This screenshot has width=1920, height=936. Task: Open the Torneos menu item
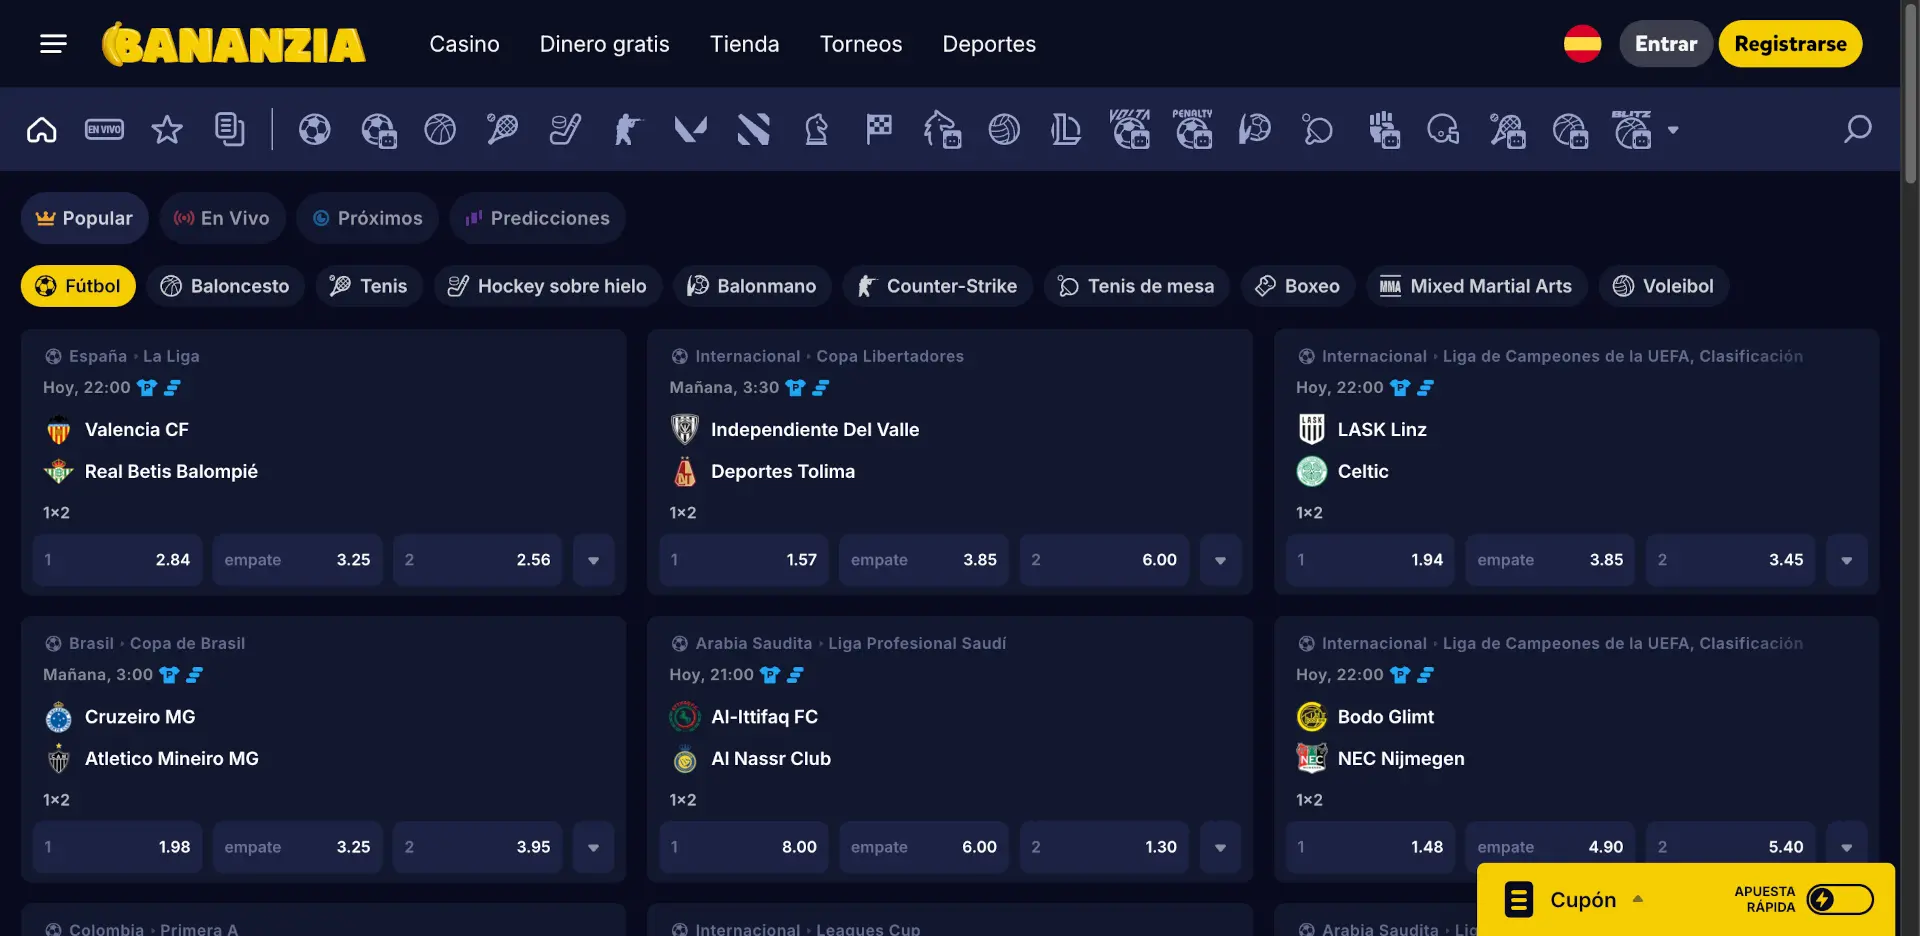click(x=861, y=44)
